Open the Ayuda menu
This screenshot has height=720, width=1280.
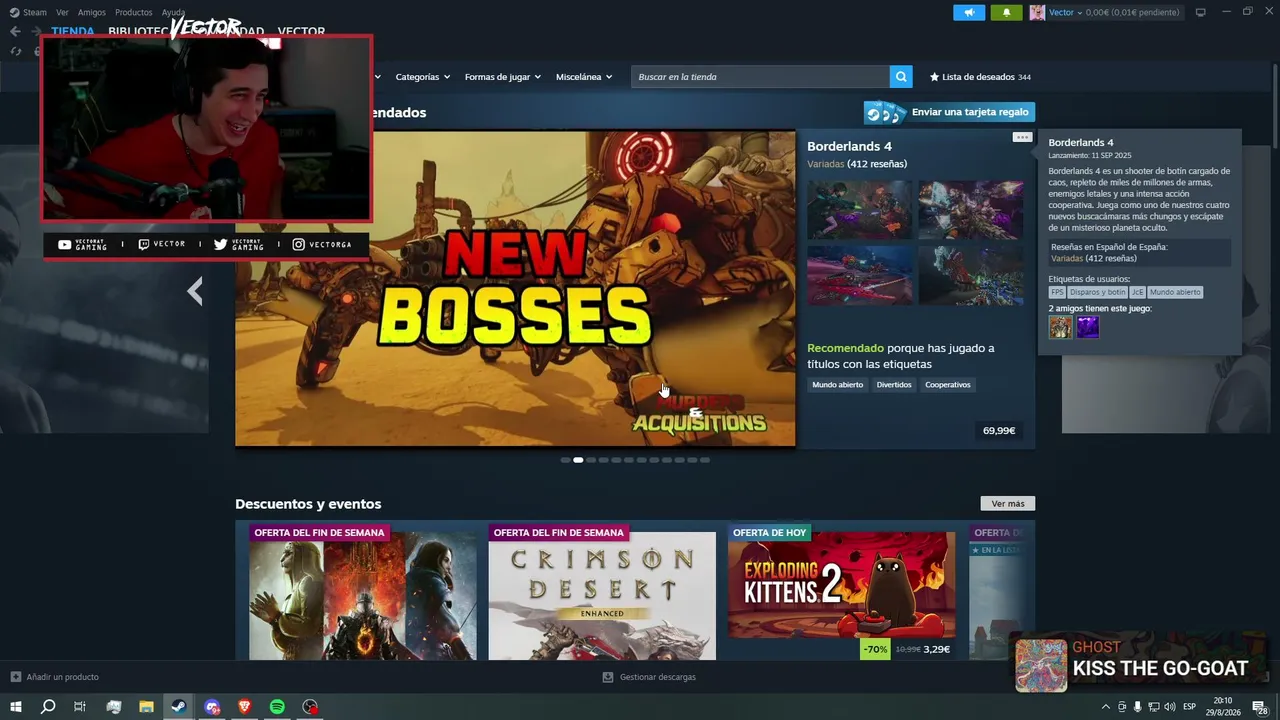[x=173, y=12]
